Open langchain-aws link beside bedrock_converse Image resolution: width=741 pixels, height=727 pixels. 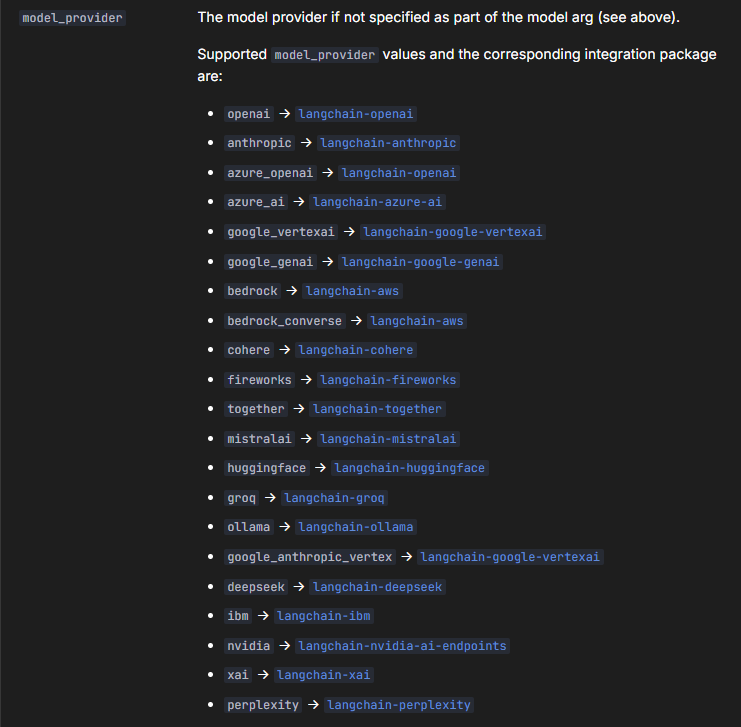[417, 321]
